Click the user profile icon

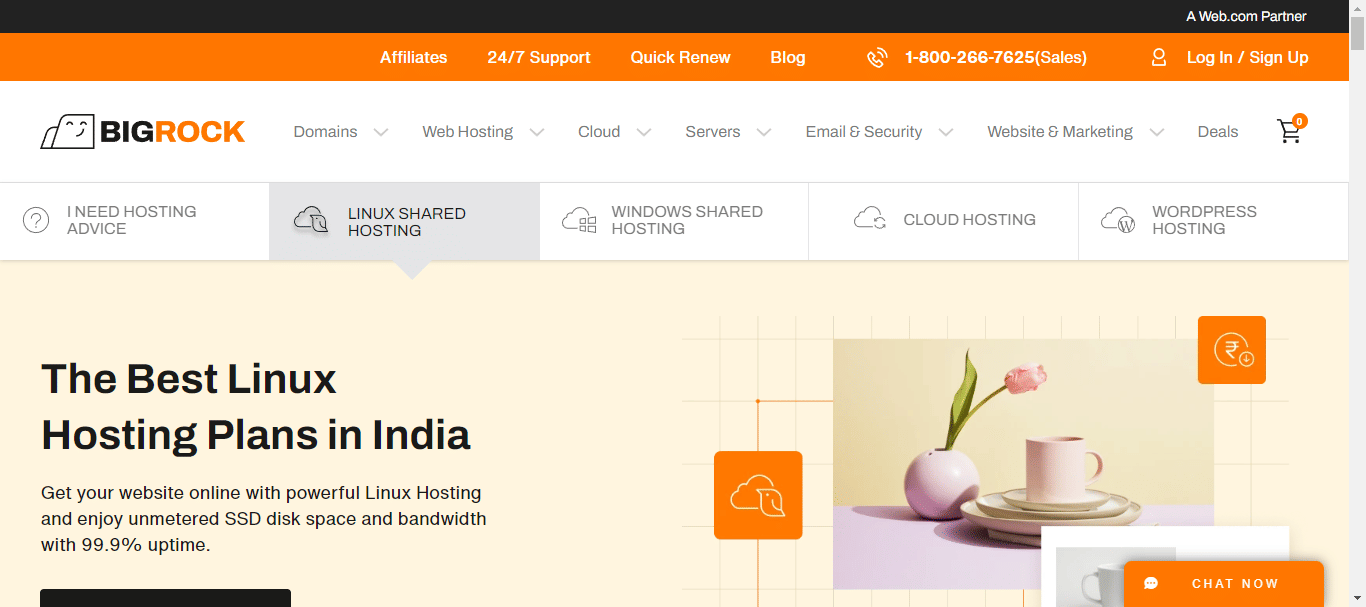[x=1159, y=57]
